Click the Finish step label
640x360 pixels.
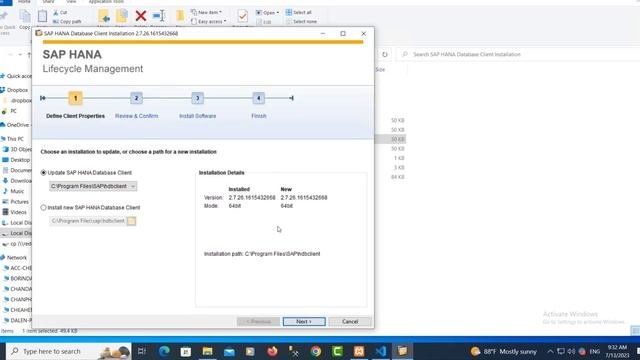pyautogui.click(x=259, y=116)
